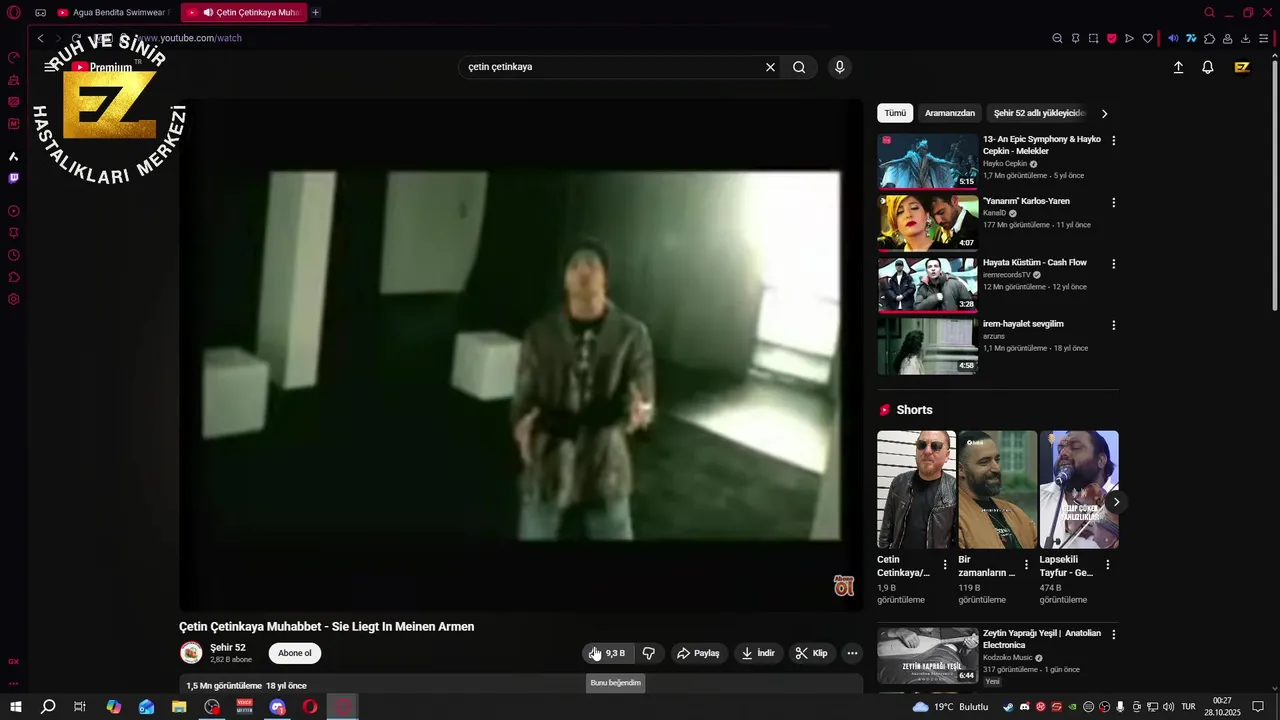
Task: Open Yanarım Karlos-Yaren video thumbnail
Action: pos(928,222)
